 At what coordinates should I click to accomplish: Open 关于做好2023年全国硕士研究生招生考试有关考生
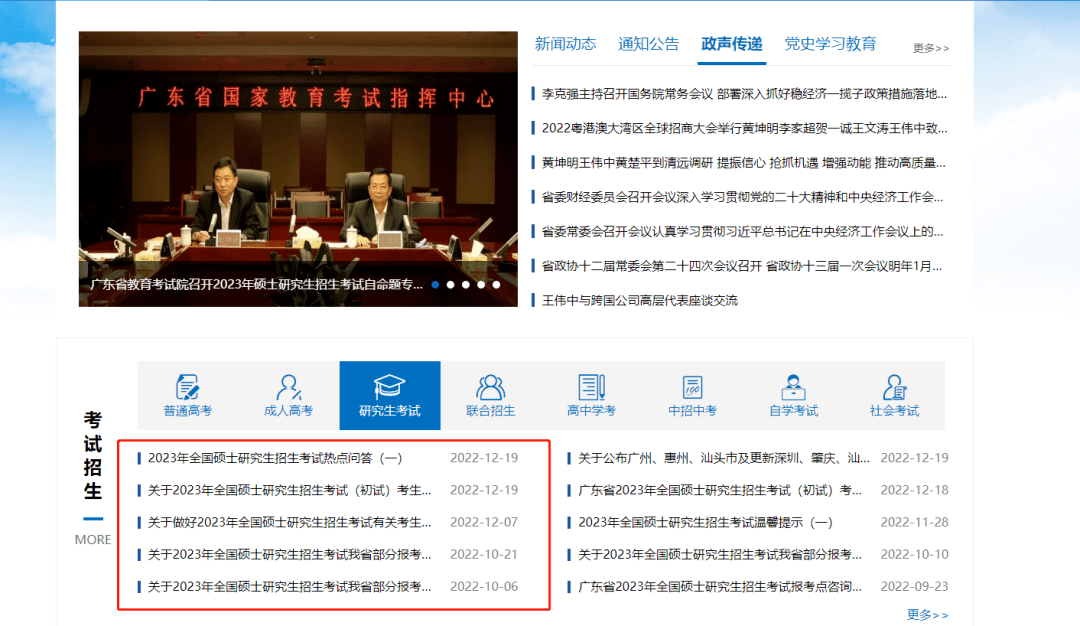[289, 522]
